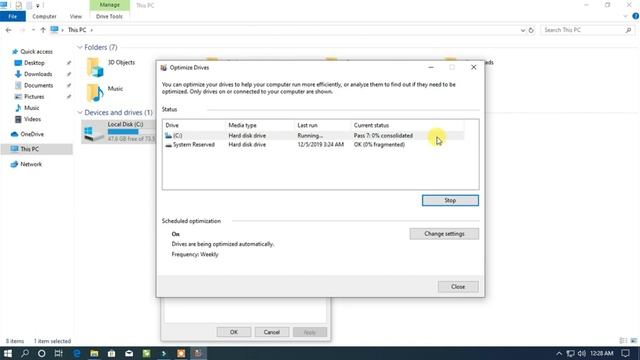Open the Windows Start menu
640x360 pixels.
pos(7,353)
